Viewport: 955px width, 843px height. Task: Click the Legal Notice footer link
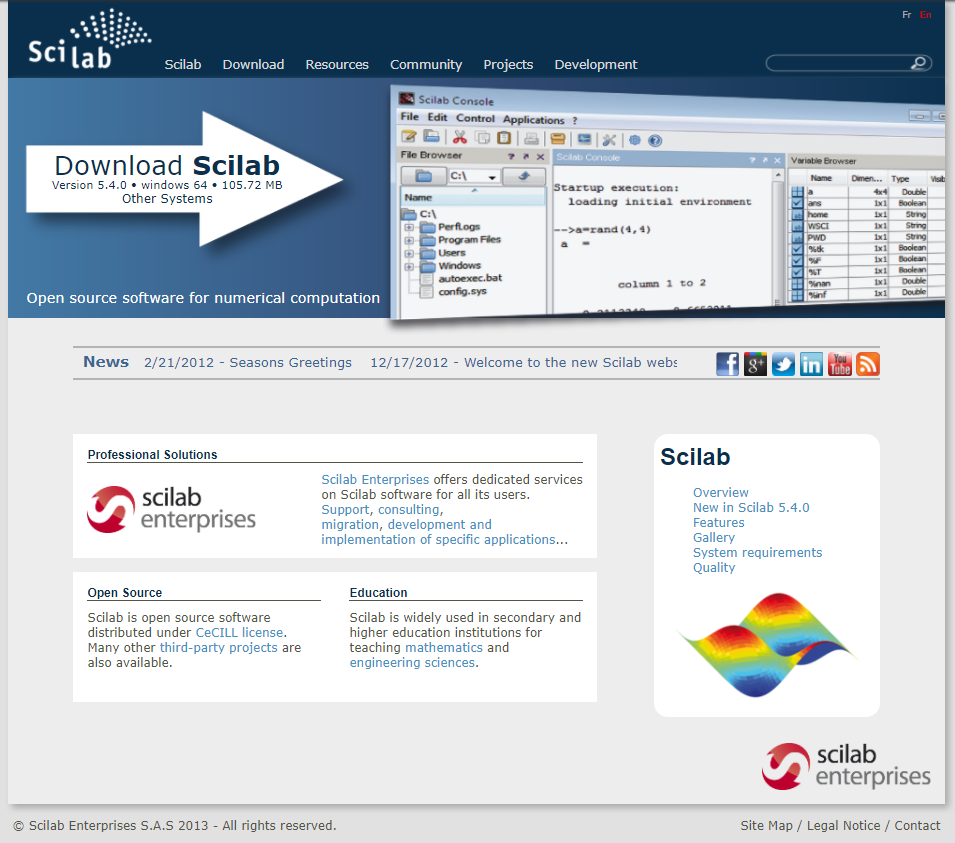844,825
